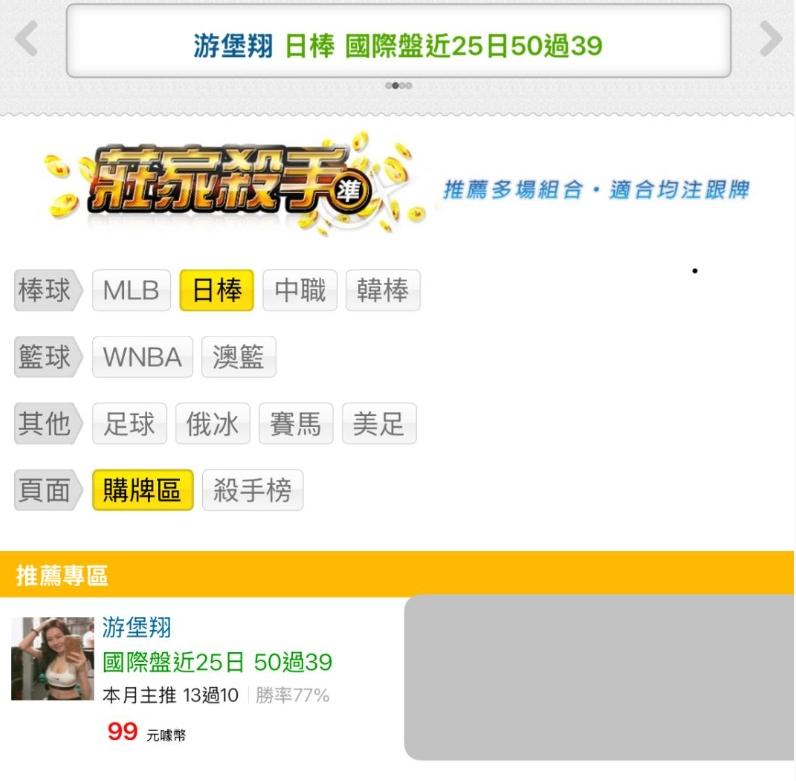796x781 pixels.
Task: Advance banner with right arrow
Action: coord(771,39)
